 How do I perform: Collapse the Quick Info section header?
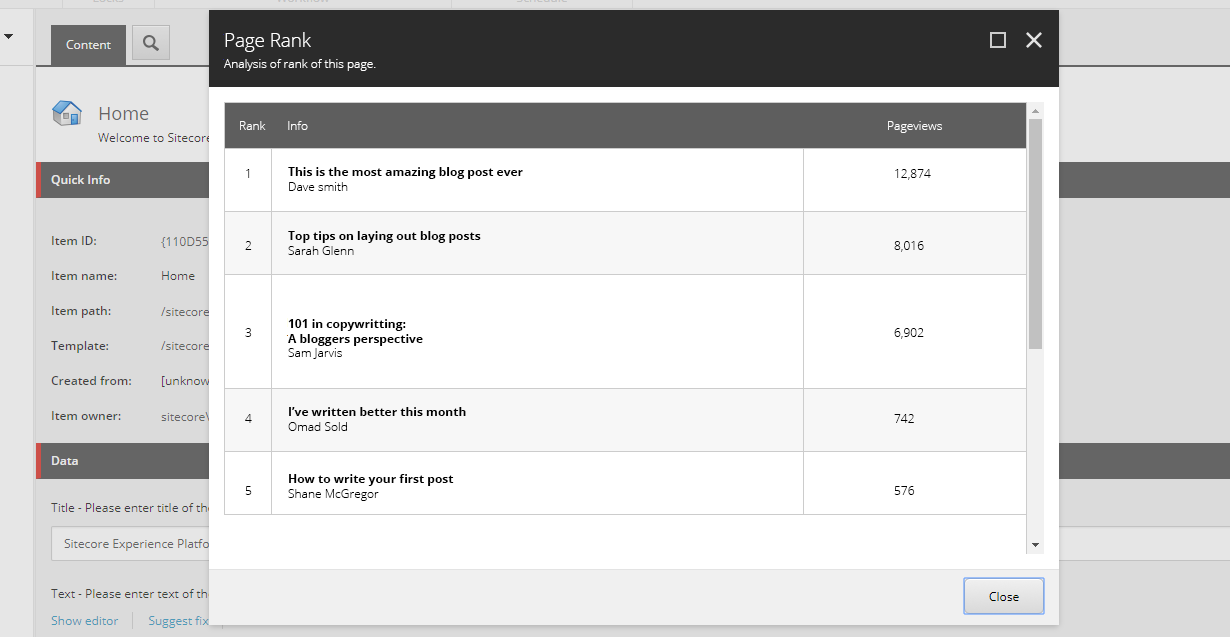coord(122,180)
